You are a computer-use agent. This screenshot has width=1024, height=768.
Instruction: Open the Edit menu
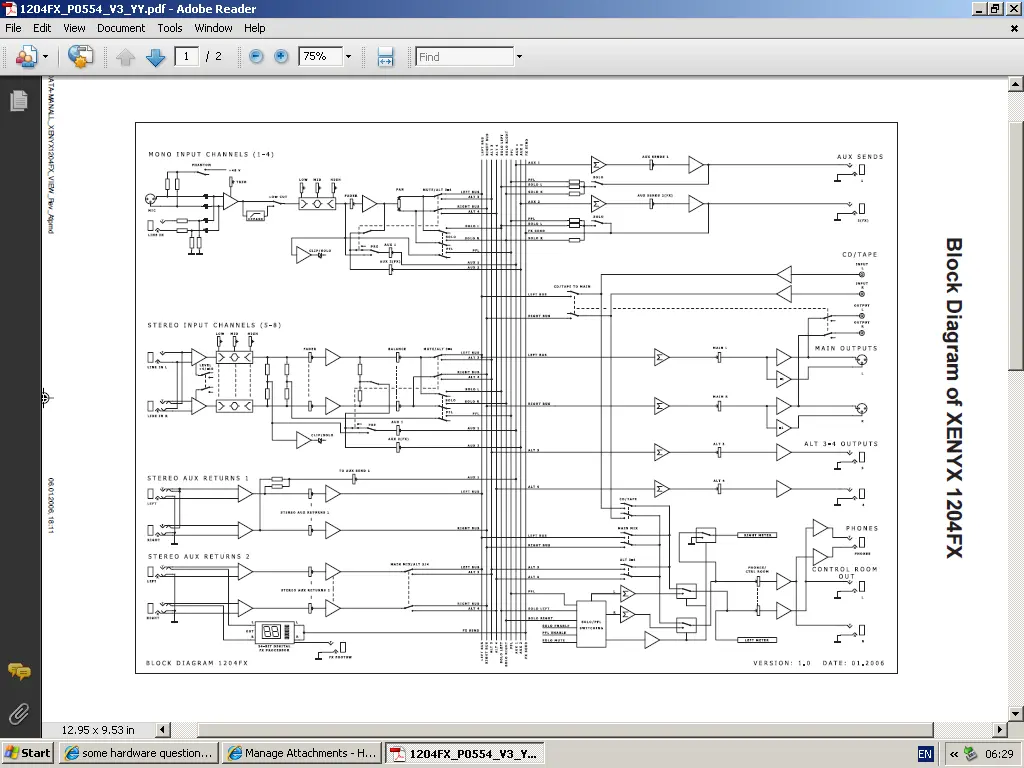(42, 28)
